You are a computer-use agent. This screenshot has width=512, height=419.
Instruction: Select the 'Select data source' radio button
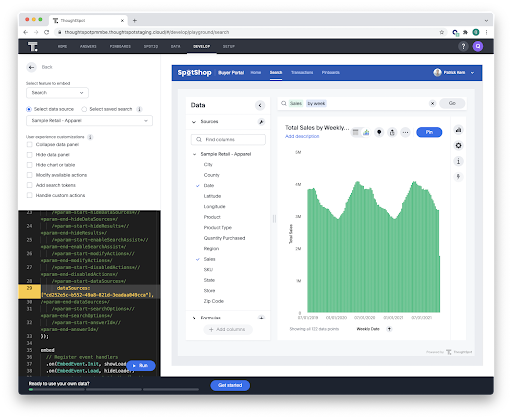click(29, 109)
